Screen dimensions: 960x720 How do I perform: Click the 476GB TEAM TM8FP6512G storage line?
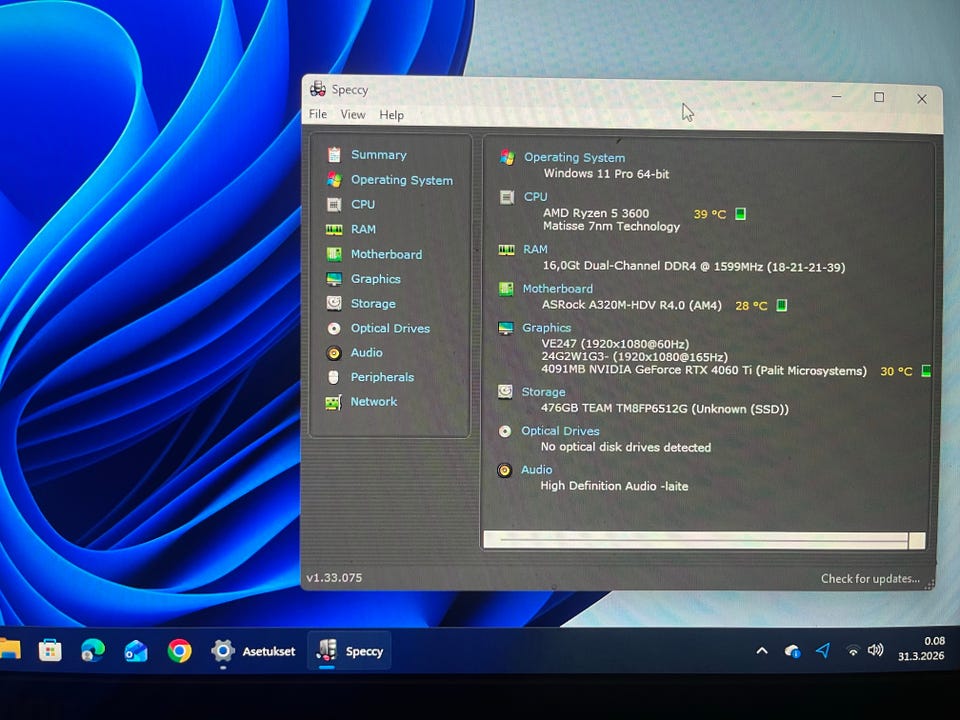tap(665, 408)
